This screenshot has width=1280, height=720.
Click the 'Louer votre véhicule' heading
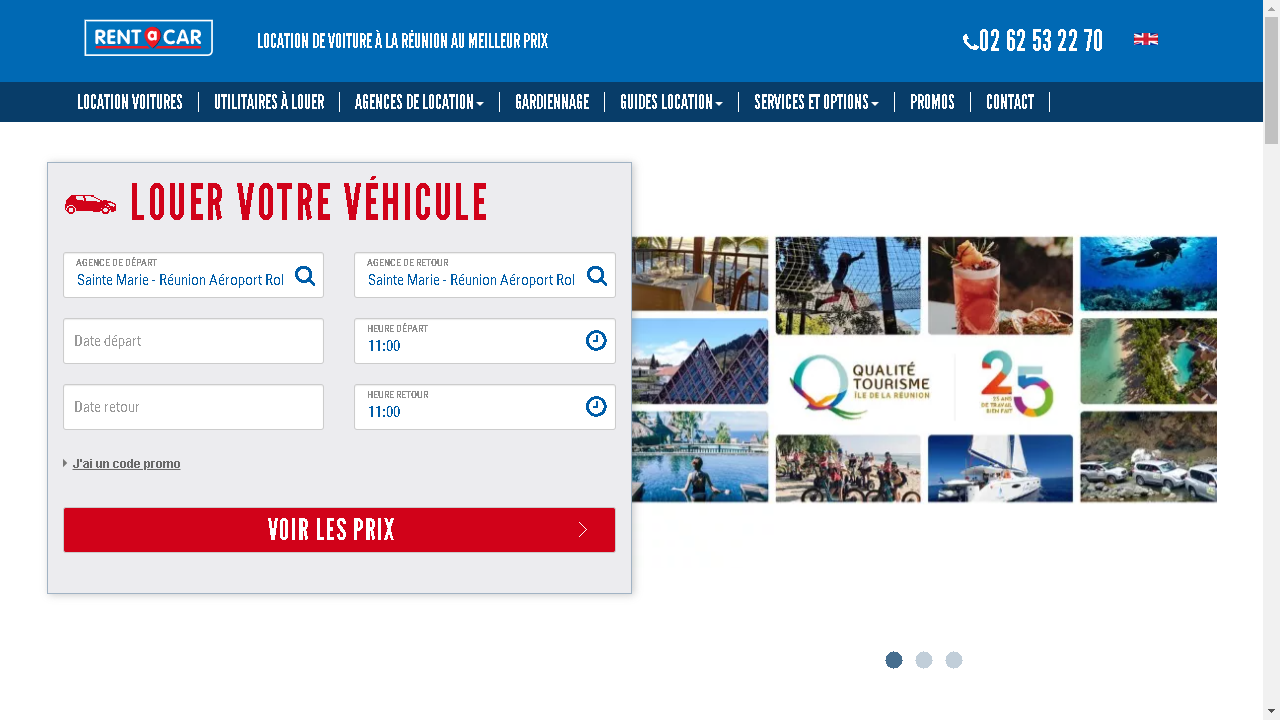click(x=308, y=202)
